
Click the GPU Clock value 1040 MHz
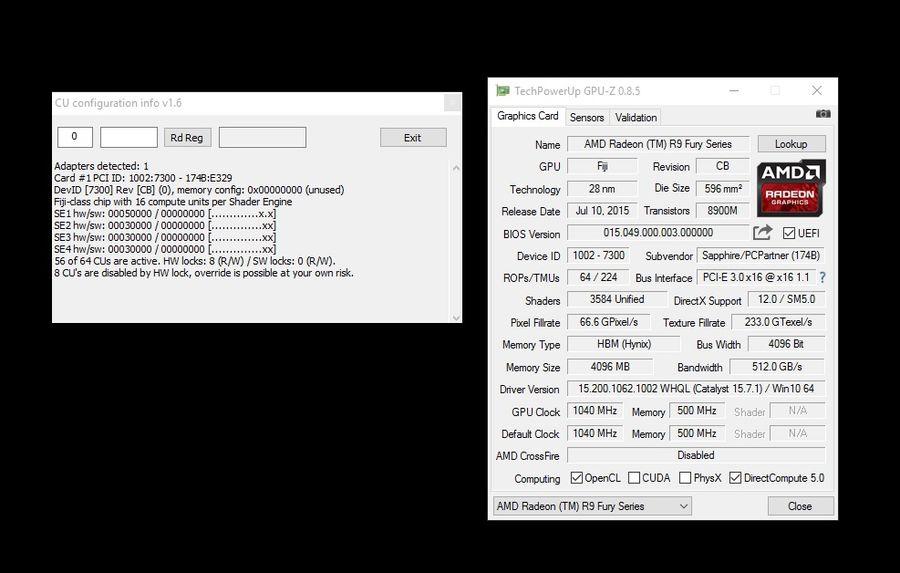595,411
